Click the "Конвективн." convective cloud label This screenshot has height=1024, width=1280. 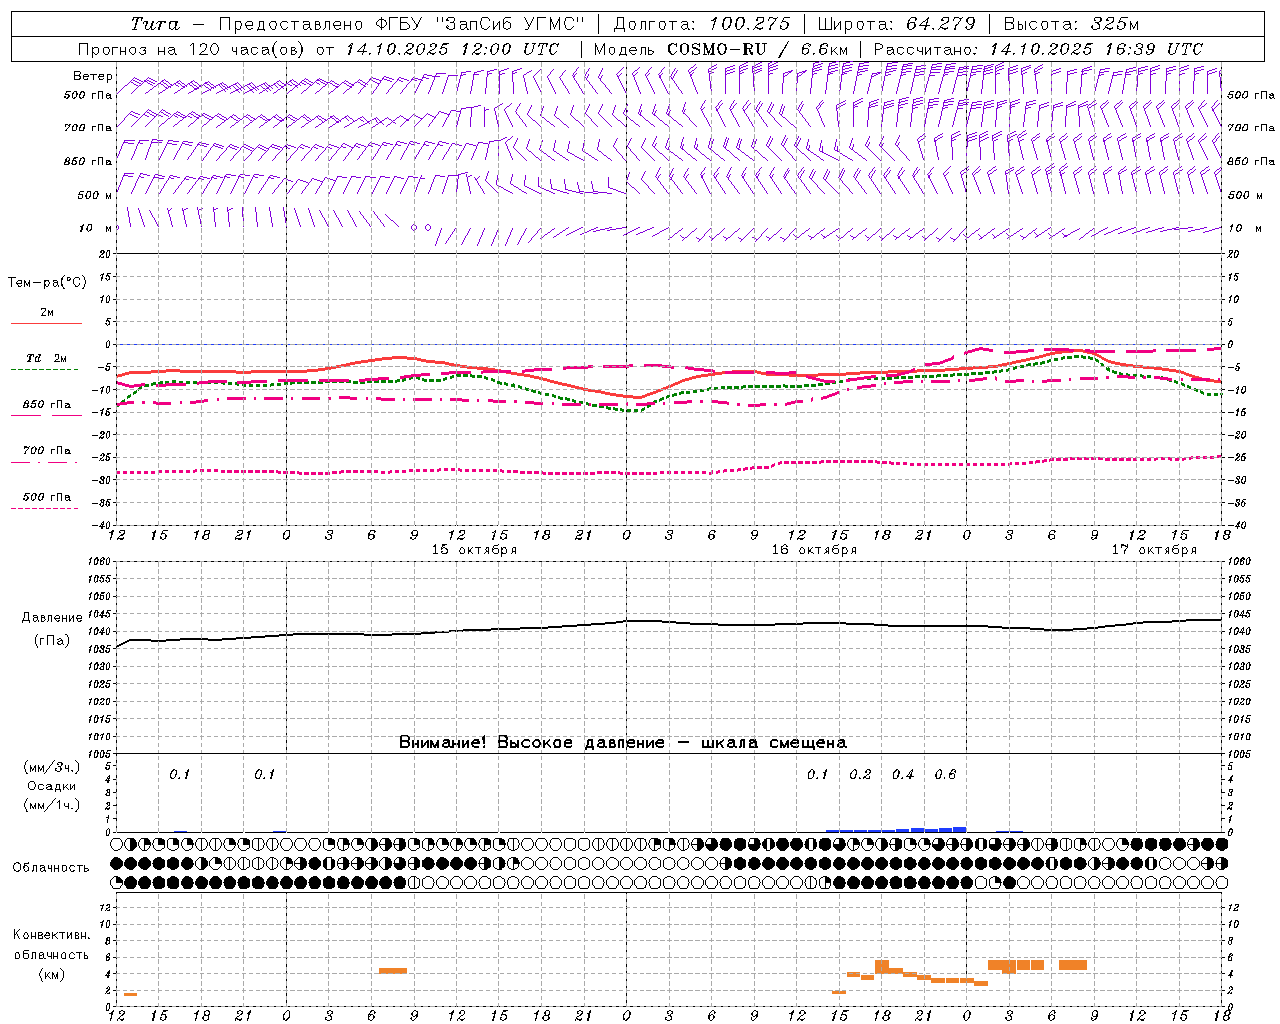point(51,935)
